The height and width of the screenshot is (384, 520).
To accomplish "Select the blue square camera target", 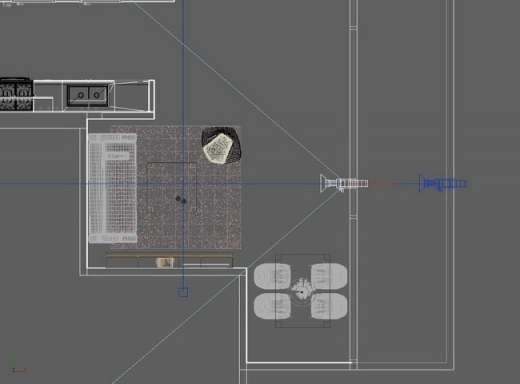I will [183, 292].
